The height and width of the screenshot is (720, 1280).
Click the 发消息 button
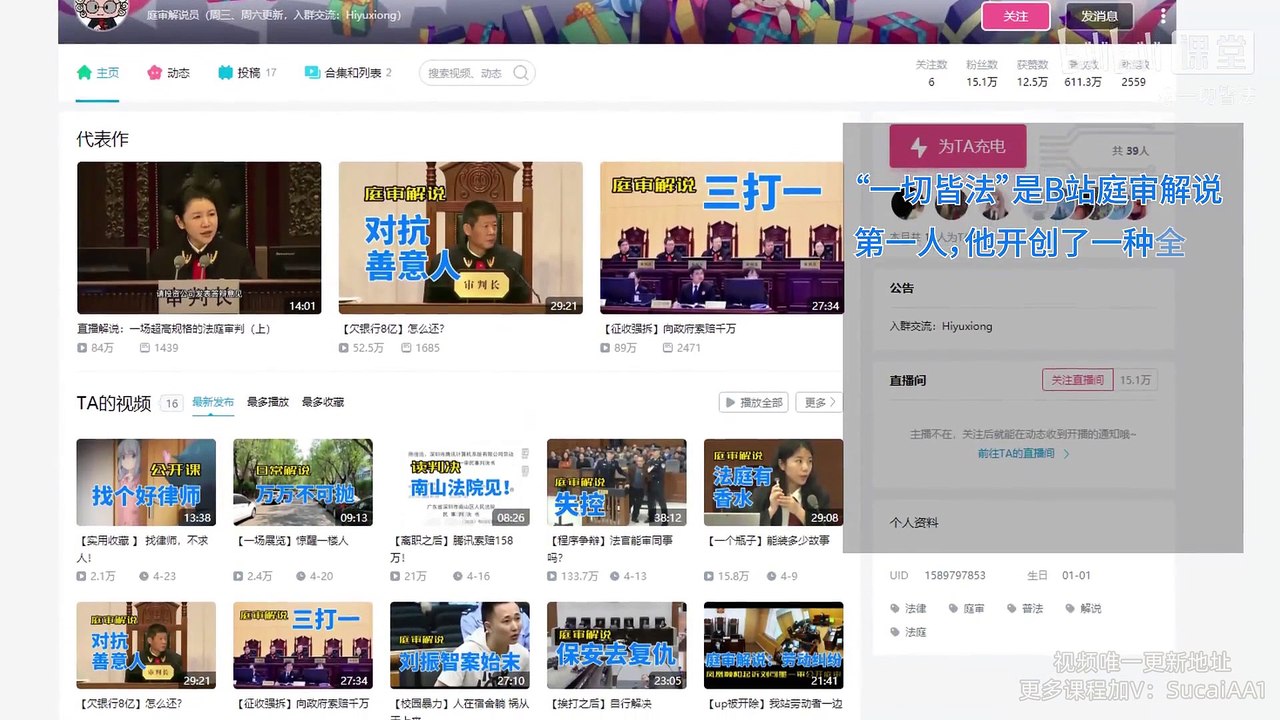pos(1099,16)
